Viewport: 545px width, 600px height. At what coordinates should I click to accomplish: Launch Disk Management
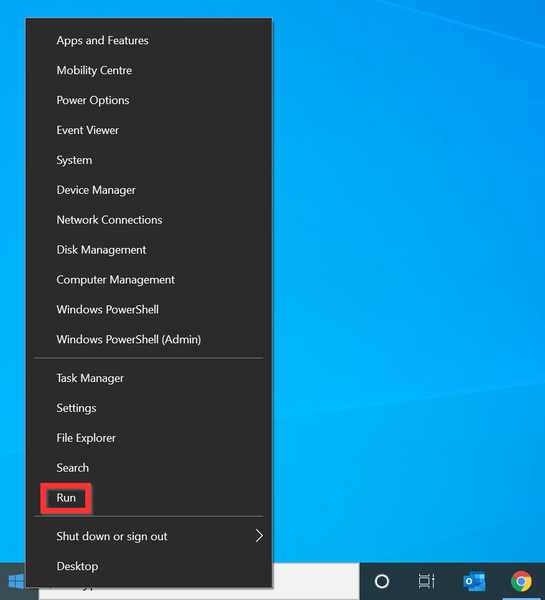(x=149, y=249)
